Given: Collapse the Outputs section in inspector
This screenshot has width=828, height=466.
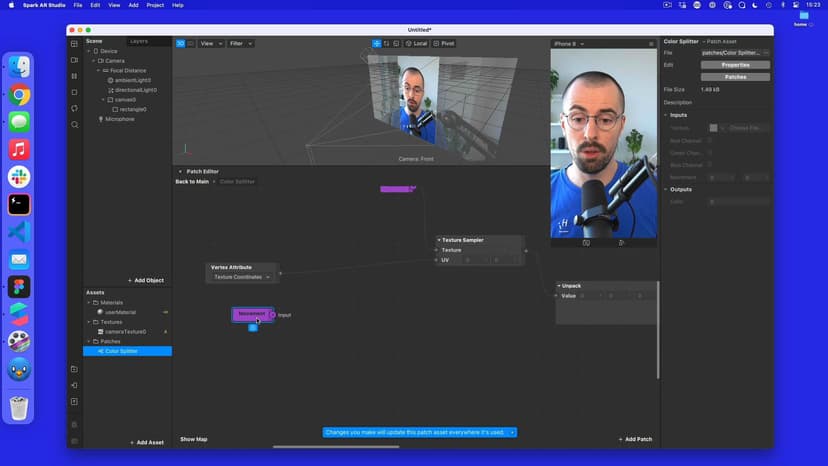Looking at the screenshot, I should pos(666,189).
